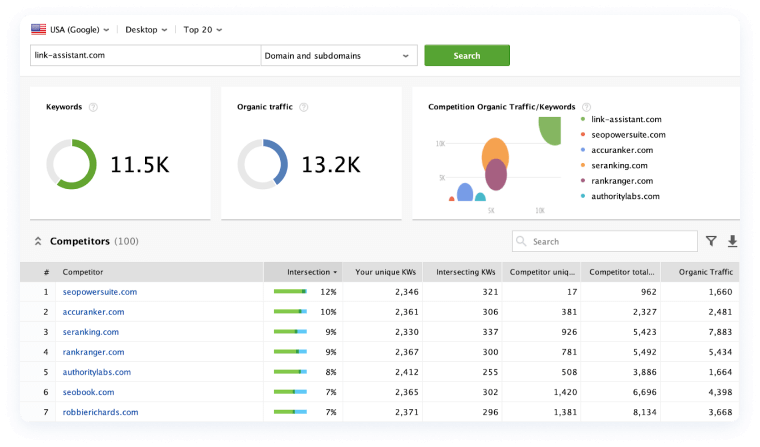760x447 pixels.
Task: Click the download export icon
Action: pyautogui.click(x=732, y=241)
